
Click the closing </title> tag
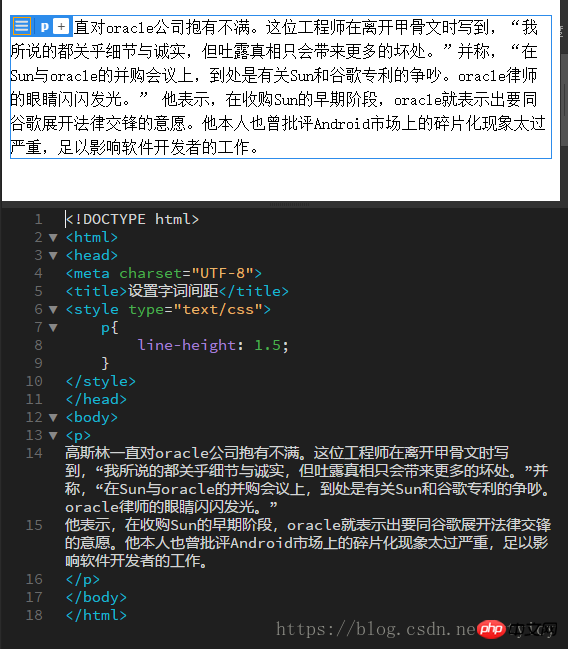pos(254,291)
